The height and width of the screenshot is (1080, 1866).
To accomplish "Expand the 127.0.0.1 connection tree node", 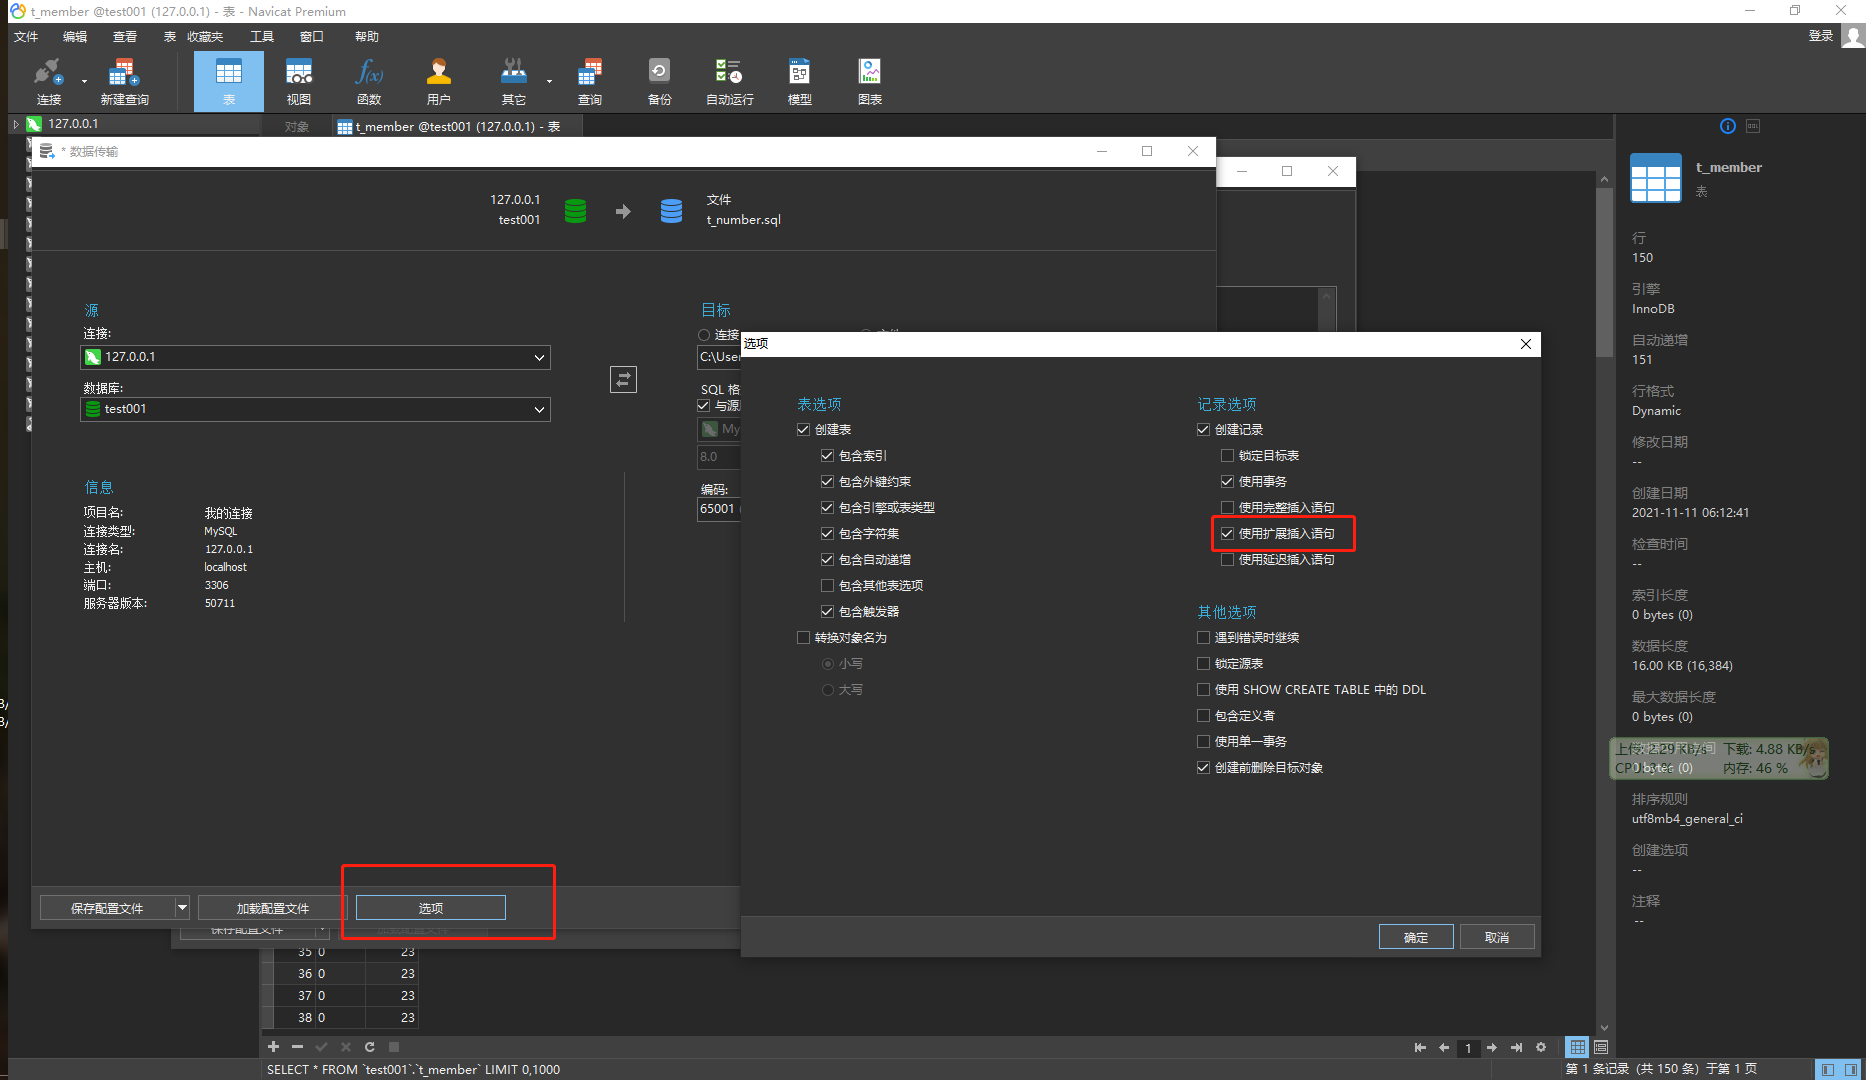I will click(16, 124).
